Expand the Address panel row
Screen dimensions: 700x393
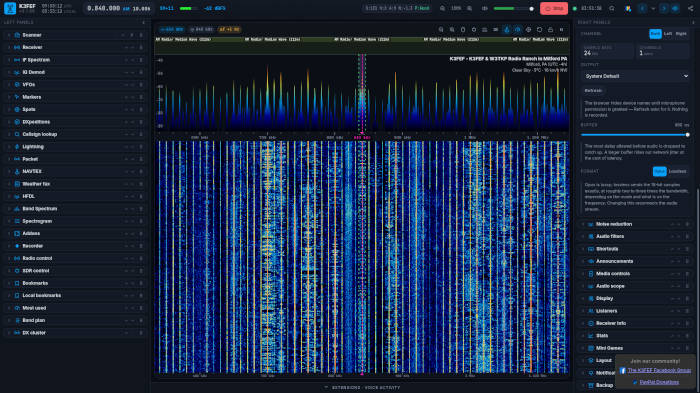pyautogui.click(x=74, y=234)
